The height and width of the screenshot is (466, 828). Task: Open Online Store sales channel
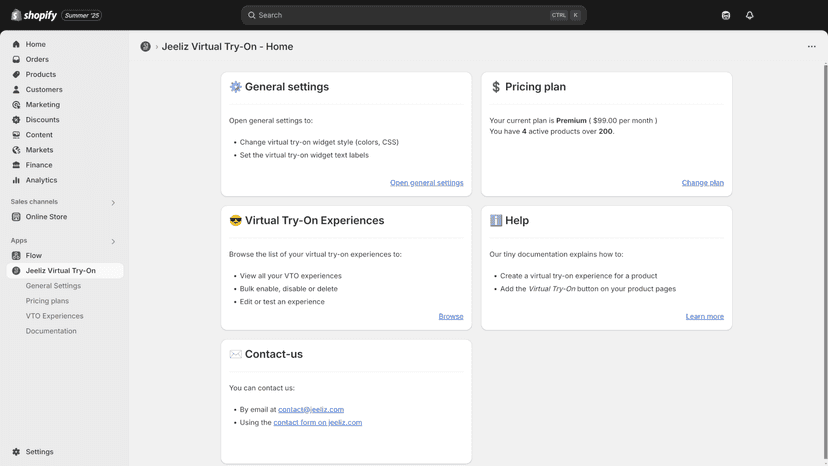click(46, 217)
